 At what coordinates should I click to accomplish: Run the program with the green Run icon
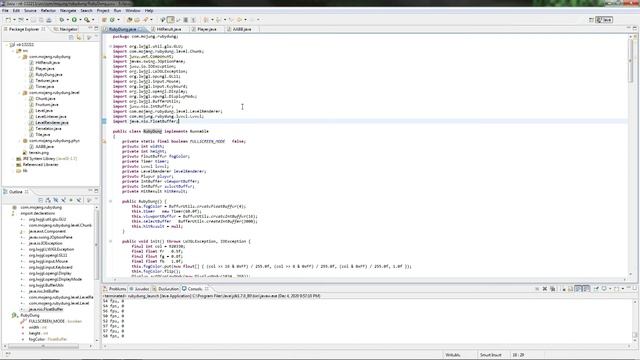tap(74, 20)
